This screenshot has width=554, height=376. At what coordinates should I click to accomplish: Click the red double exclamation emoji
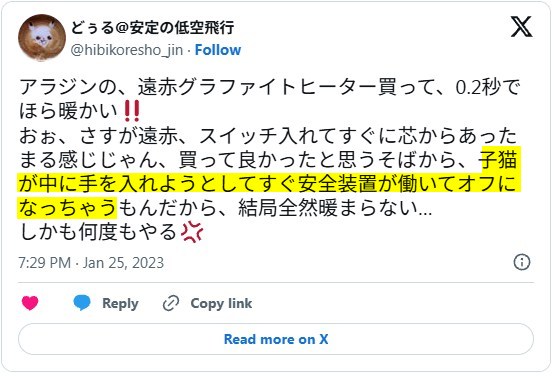132,111
